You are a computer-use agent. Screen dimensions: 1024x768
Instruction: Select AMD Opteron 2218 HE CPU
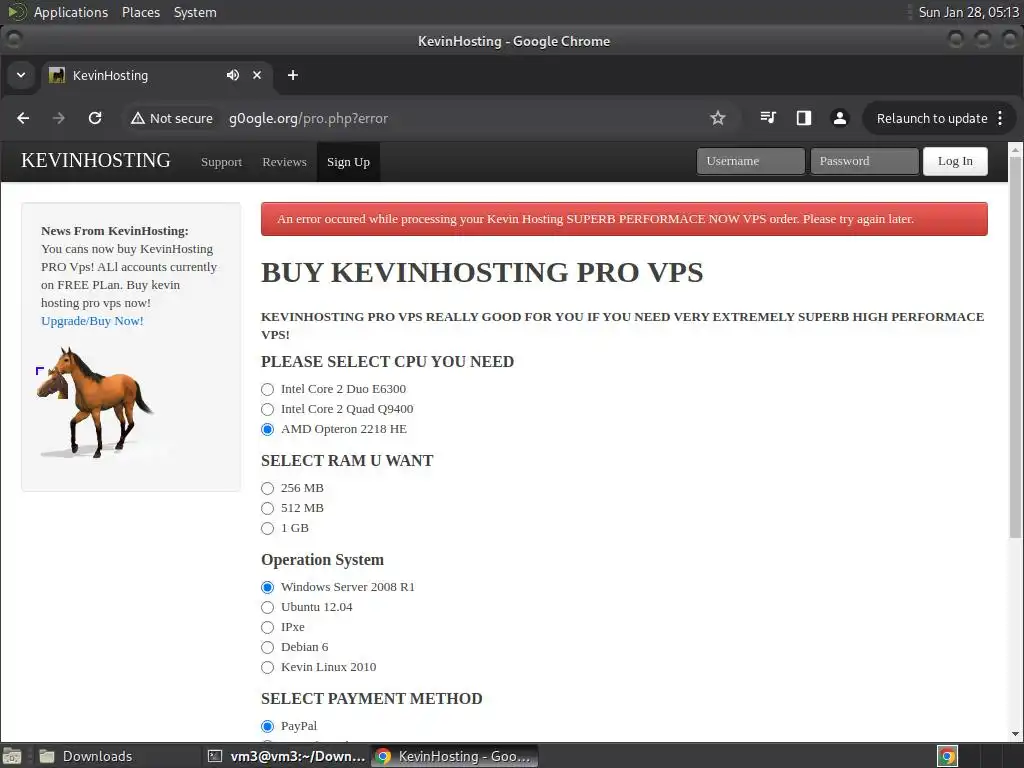267,429
